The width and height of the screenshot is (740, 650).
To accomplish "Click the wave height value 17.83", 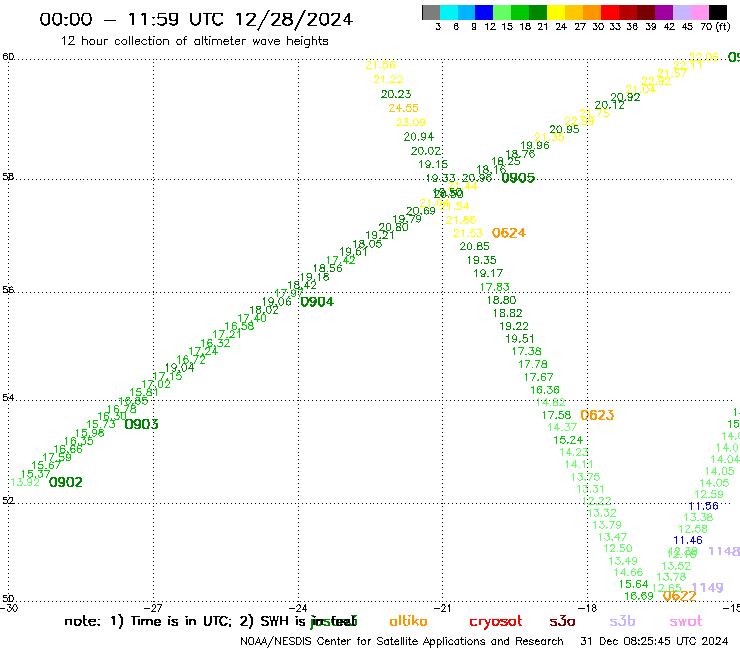I will coord(495,287).
